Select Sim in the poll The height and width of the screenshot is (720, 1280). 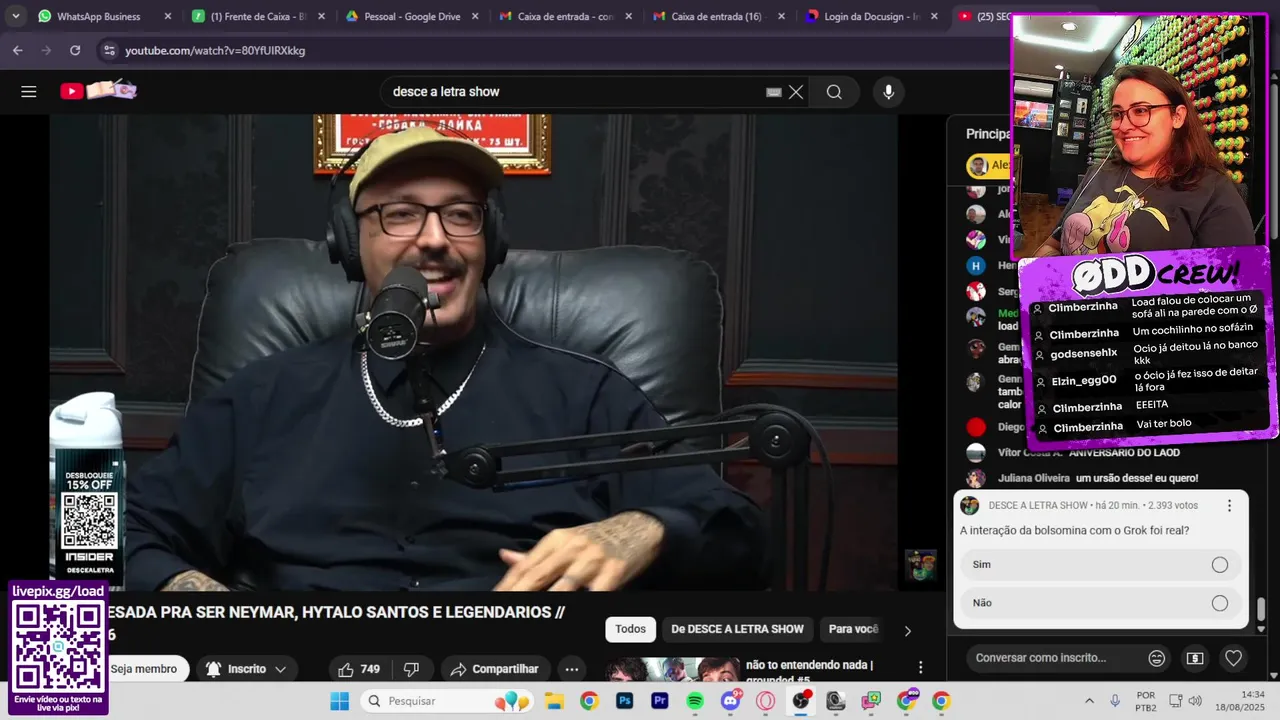(x=1100, y=565)
